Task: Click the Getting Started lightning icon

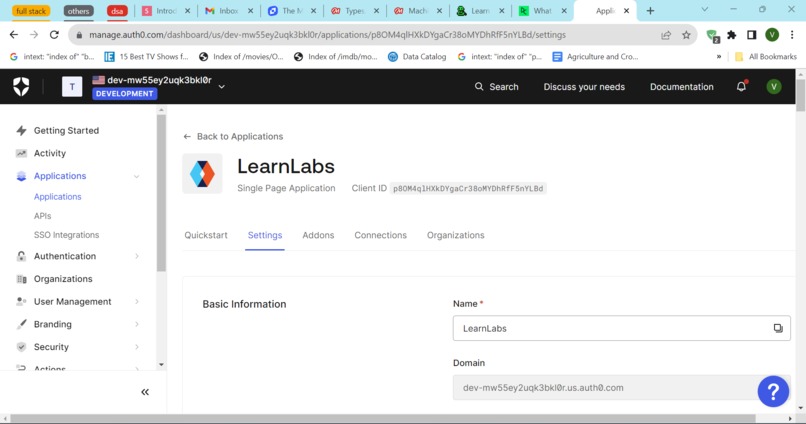Action: pyautogui.click(x=21, y=131)
